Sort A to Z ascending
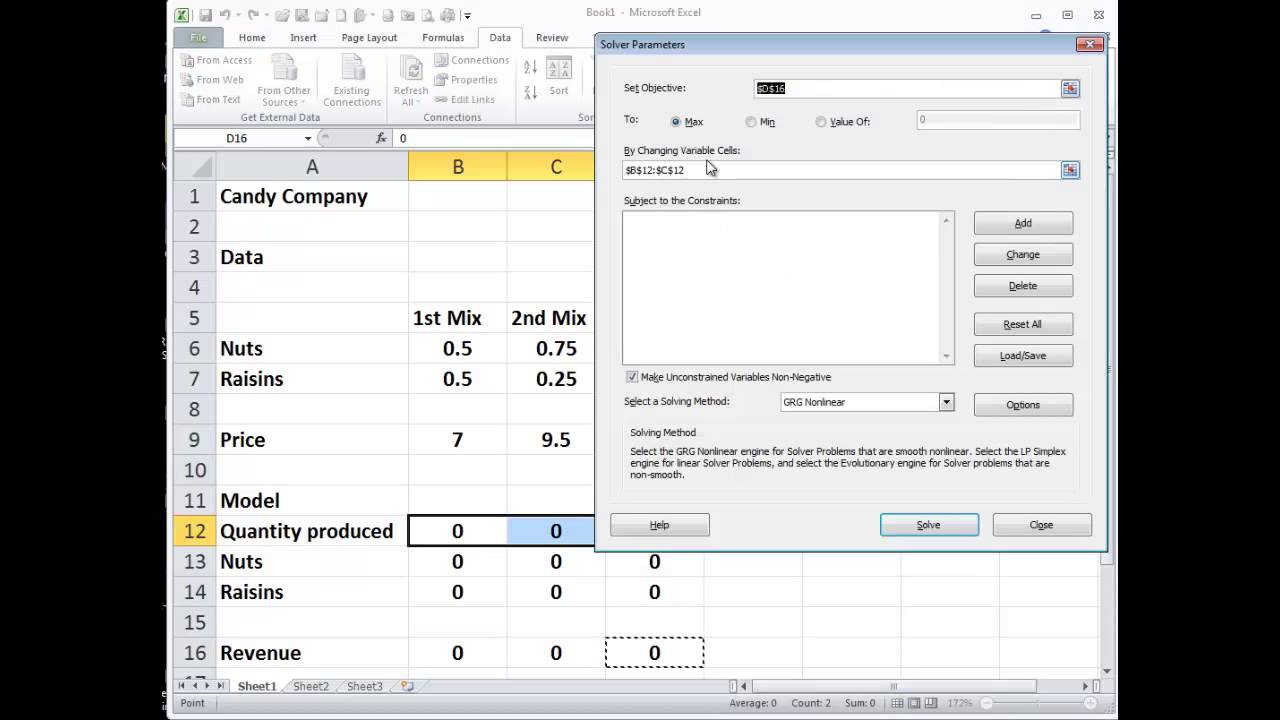Image resolution: width=1280 pixels, height=720 pixels. [530, 67]
